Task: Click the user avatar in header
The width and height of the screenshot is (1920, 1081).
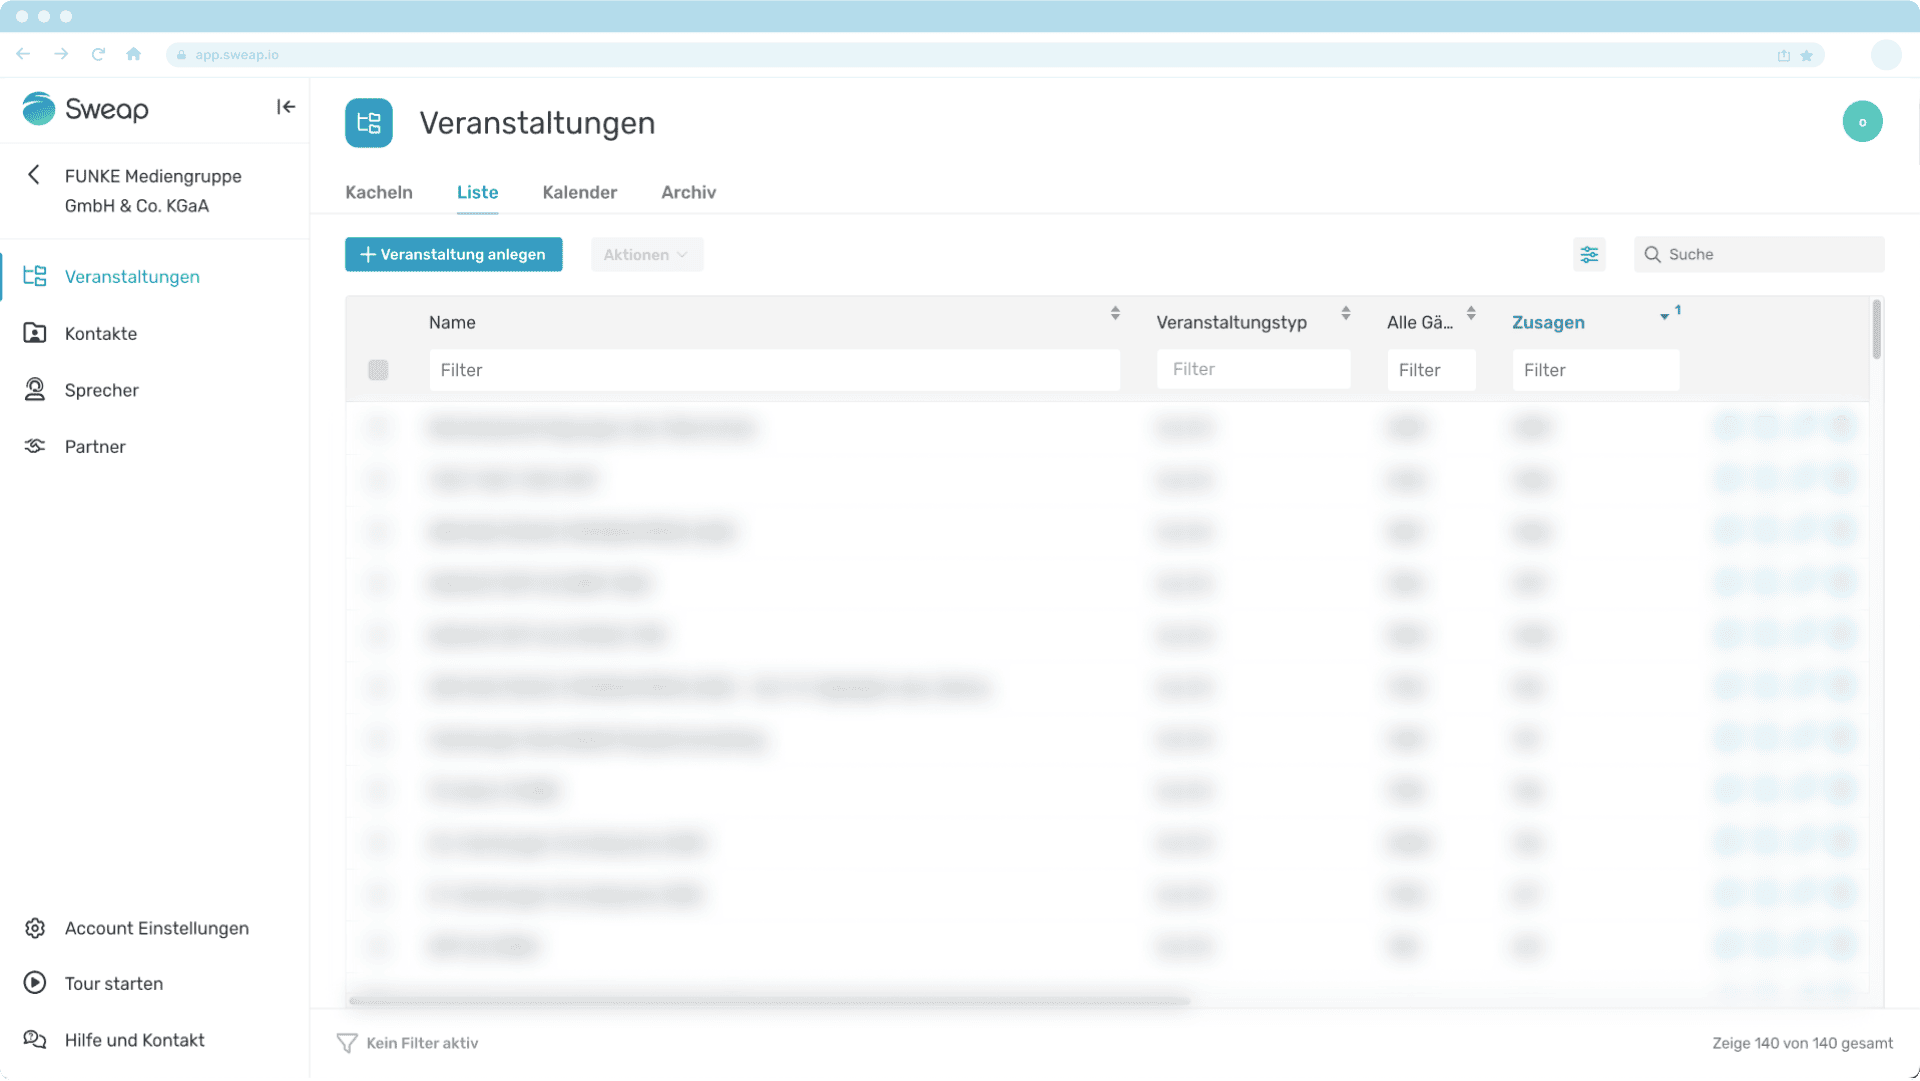Action: point(1862,122)
